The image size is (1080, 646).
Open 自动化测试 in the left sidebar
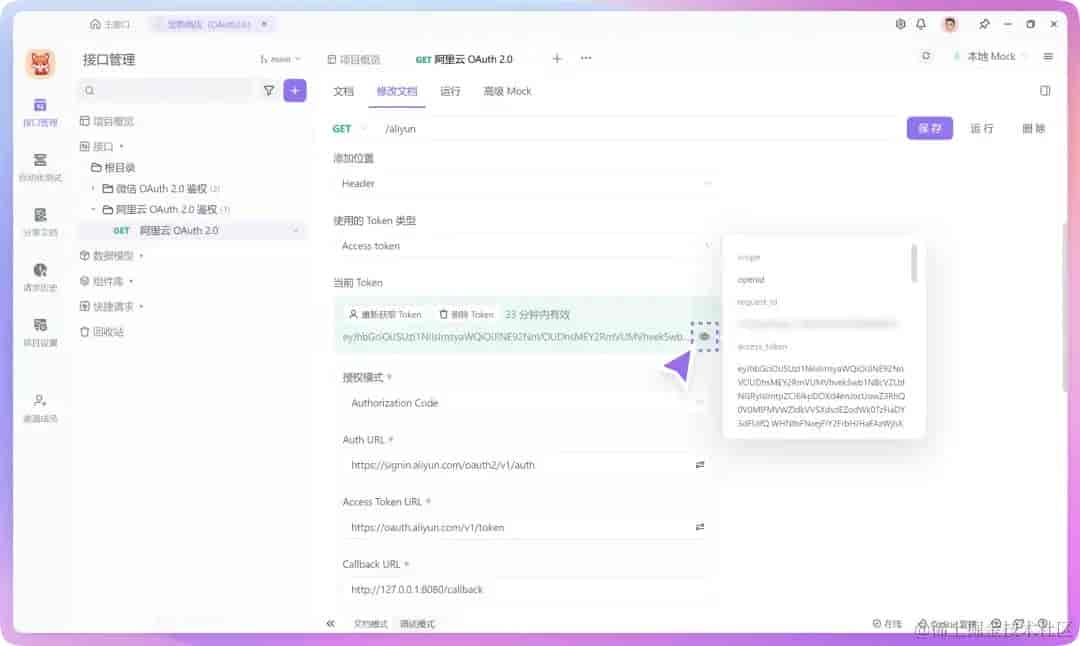40,167
